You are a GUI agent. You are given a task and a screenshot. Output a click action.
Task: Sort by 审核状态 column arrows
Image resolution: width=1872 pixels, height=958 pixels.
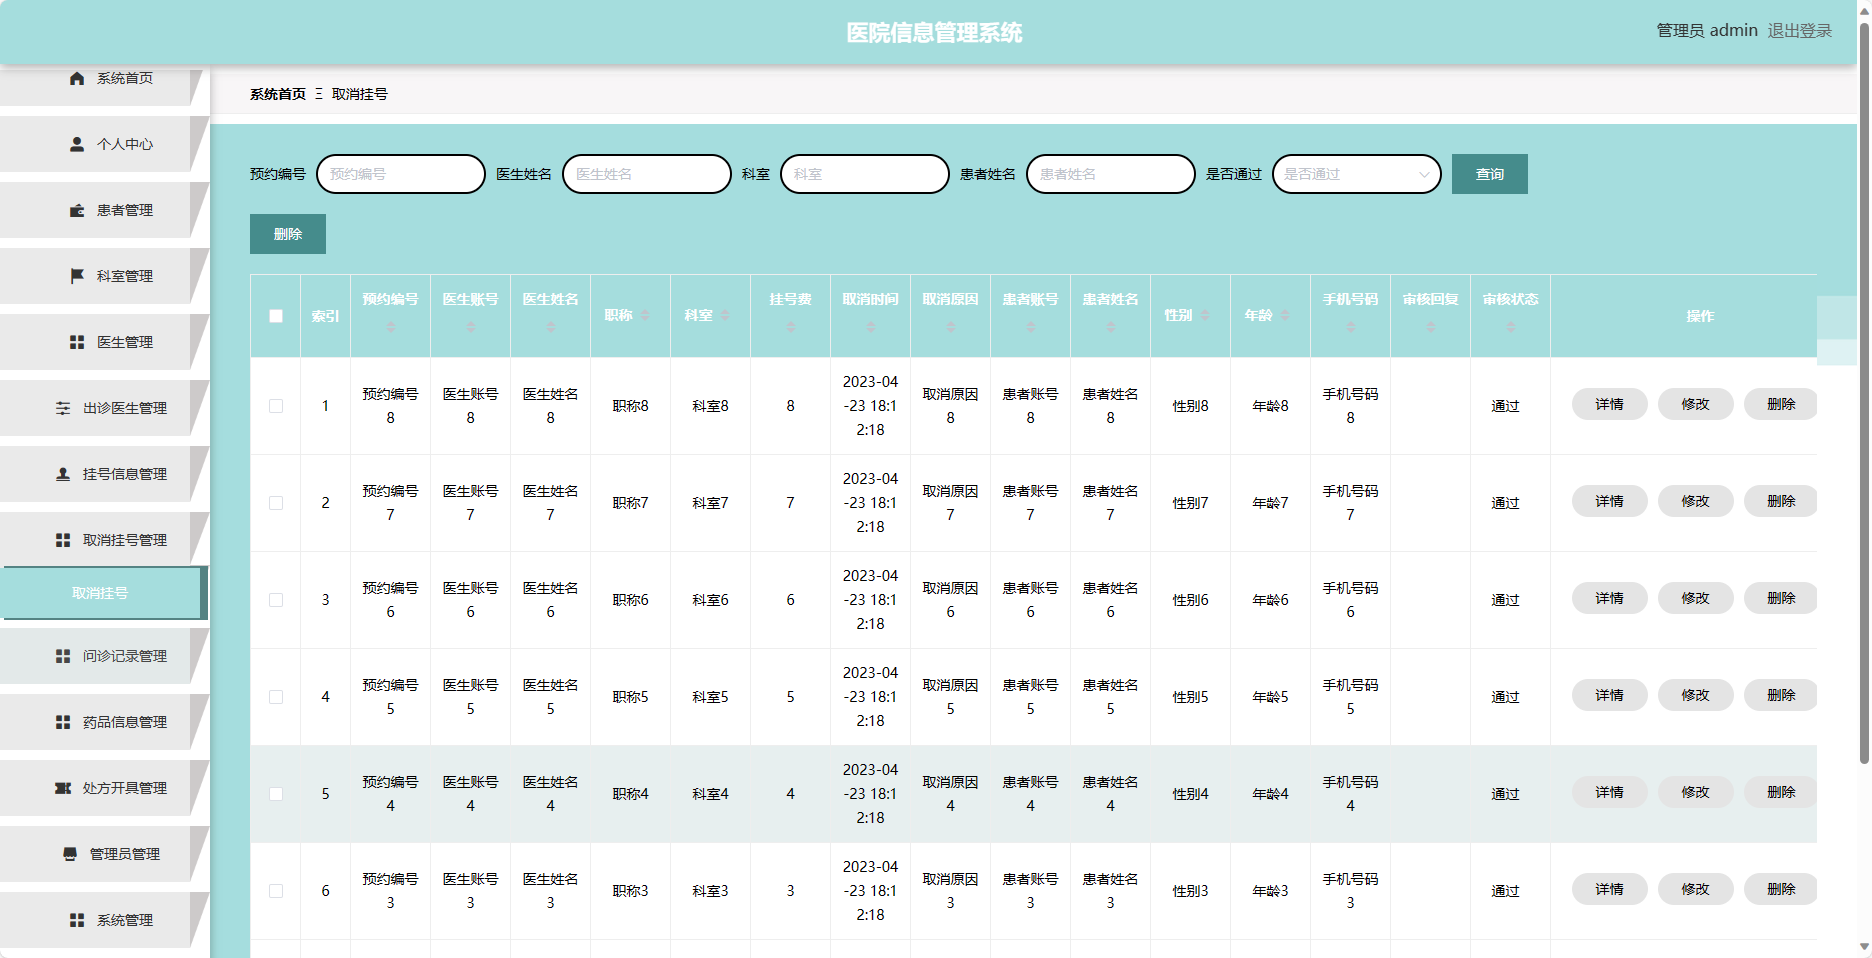1511,328
